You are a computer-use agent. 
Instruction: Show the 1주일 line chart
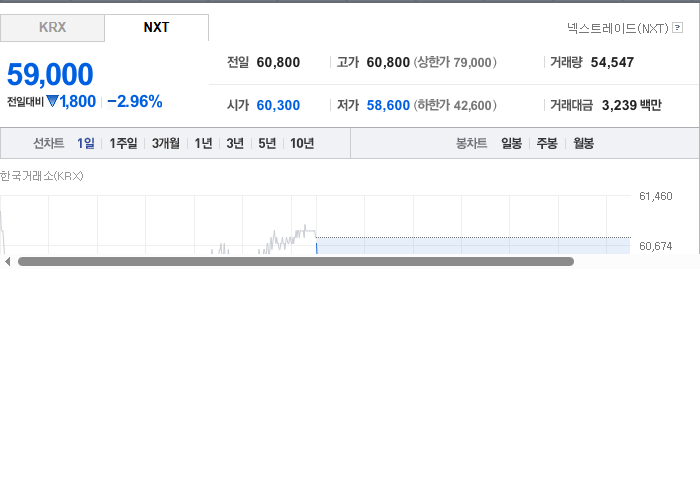click(x=123, y=143)
